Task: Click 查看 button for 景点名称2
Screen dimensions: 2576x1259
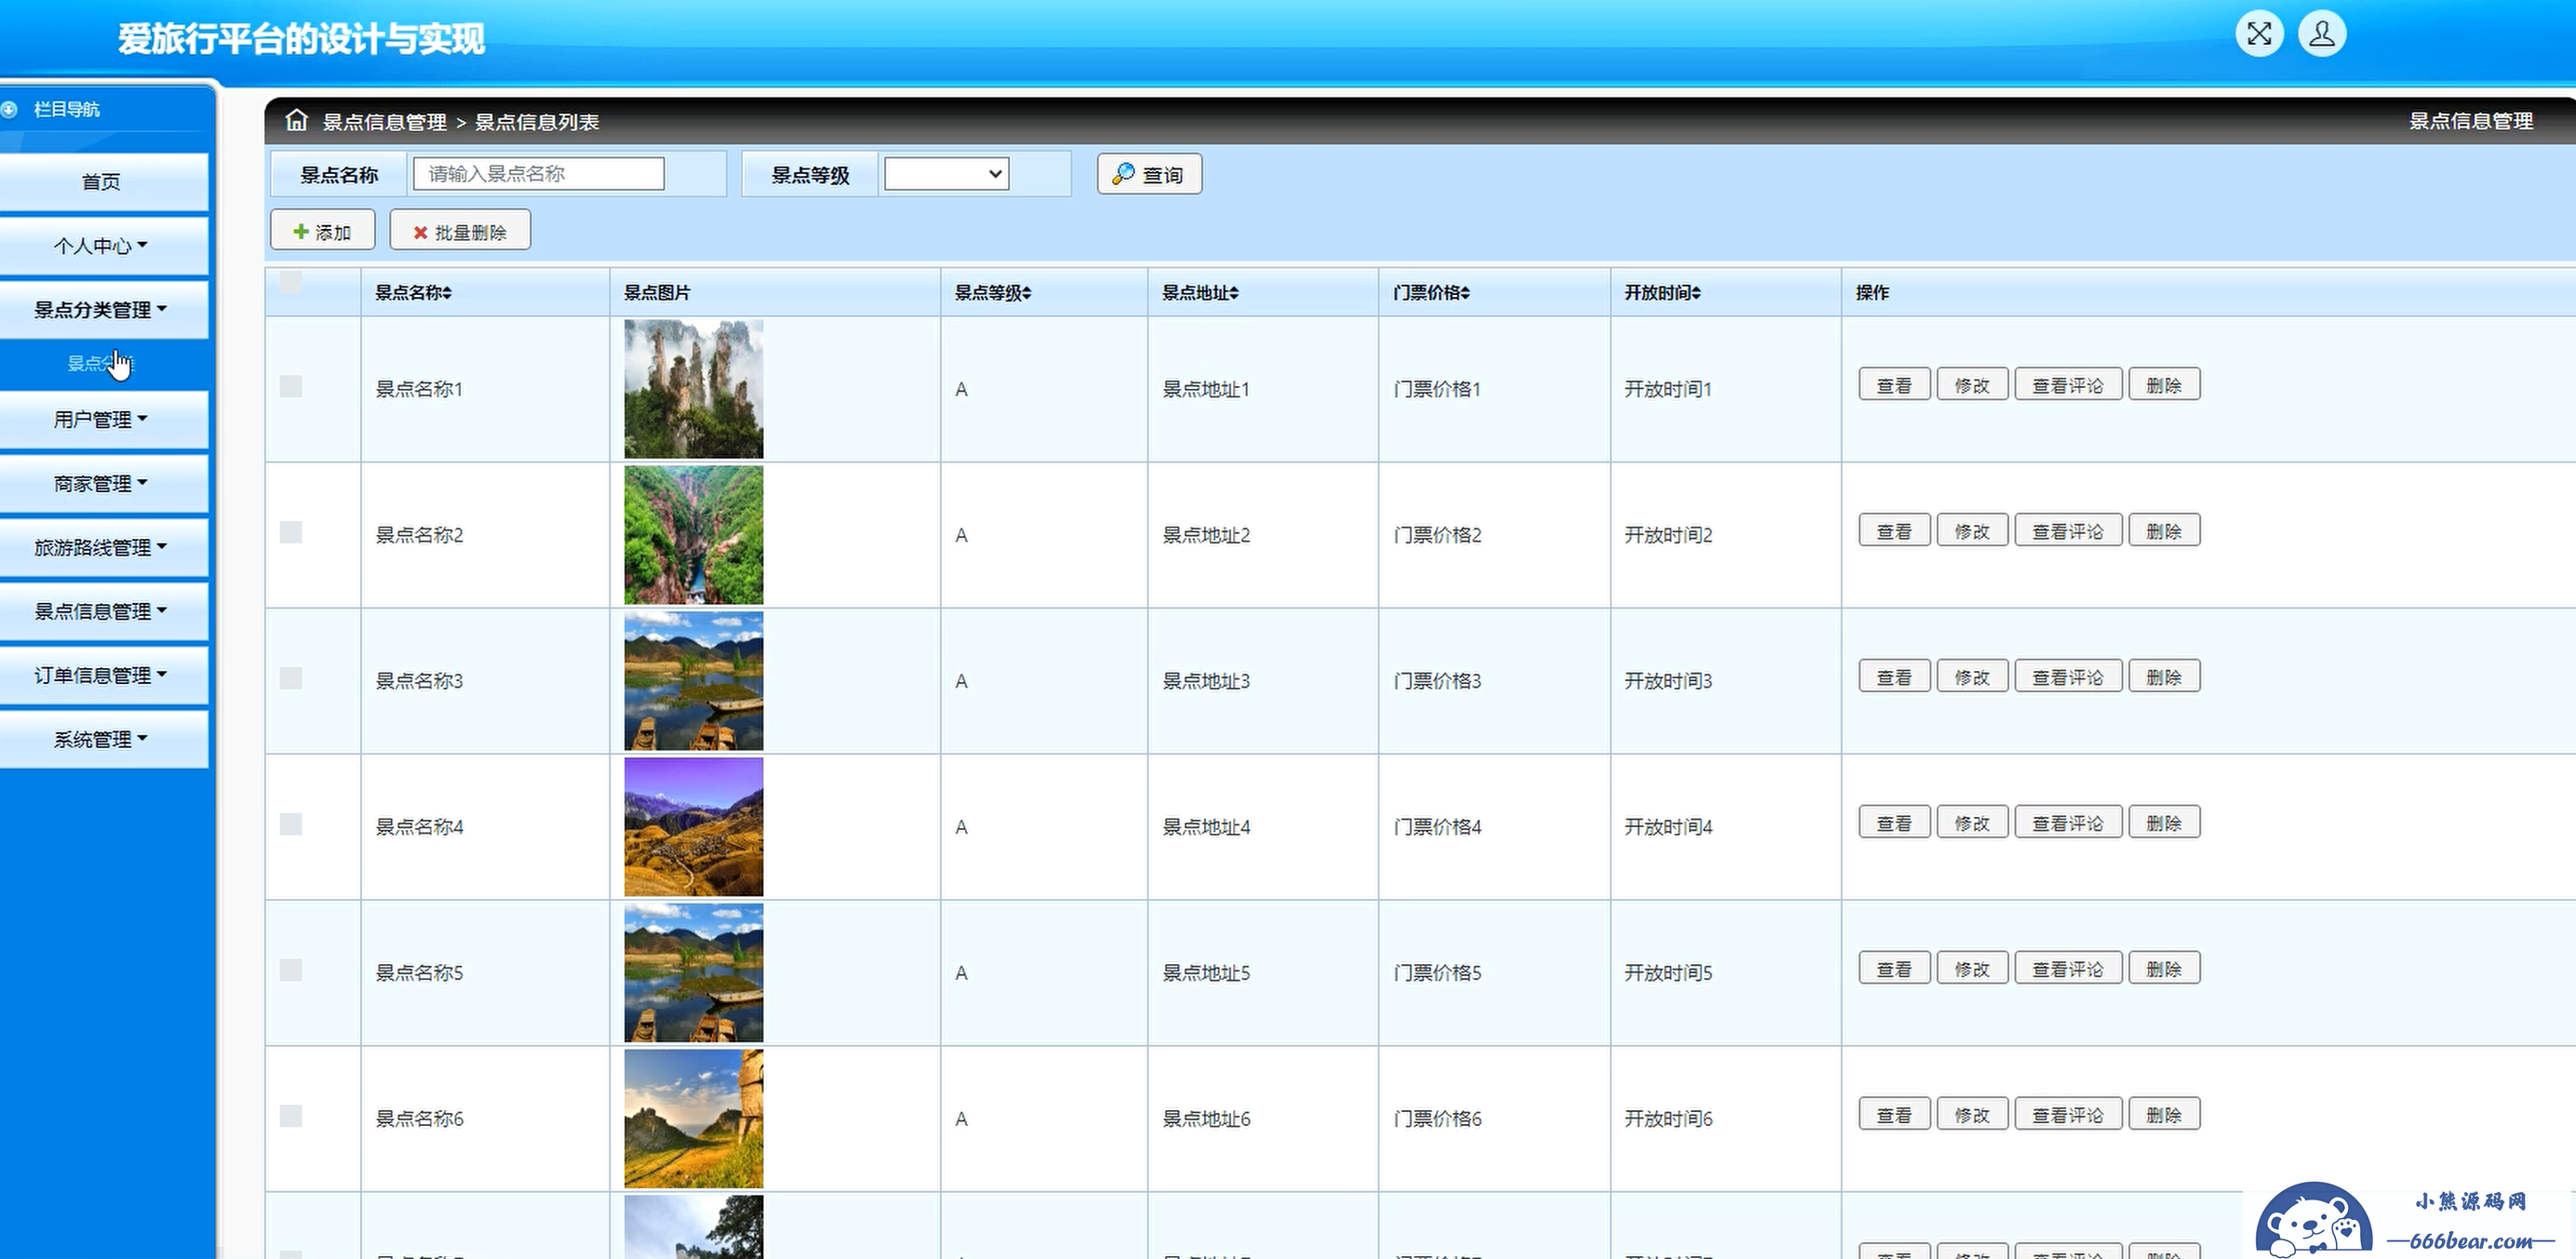Action: click(1894, 531)
